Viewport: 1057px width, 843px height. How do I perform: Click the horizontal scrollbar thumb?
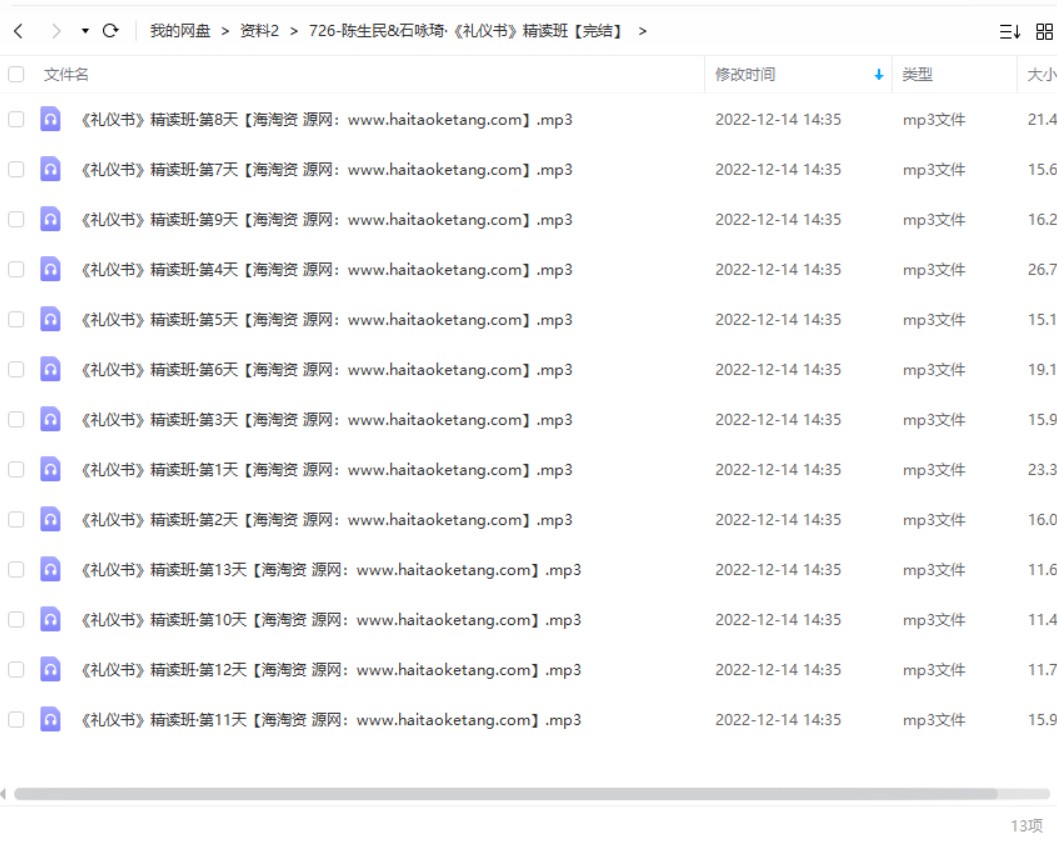pyautogui.click(x=506, y=794)
